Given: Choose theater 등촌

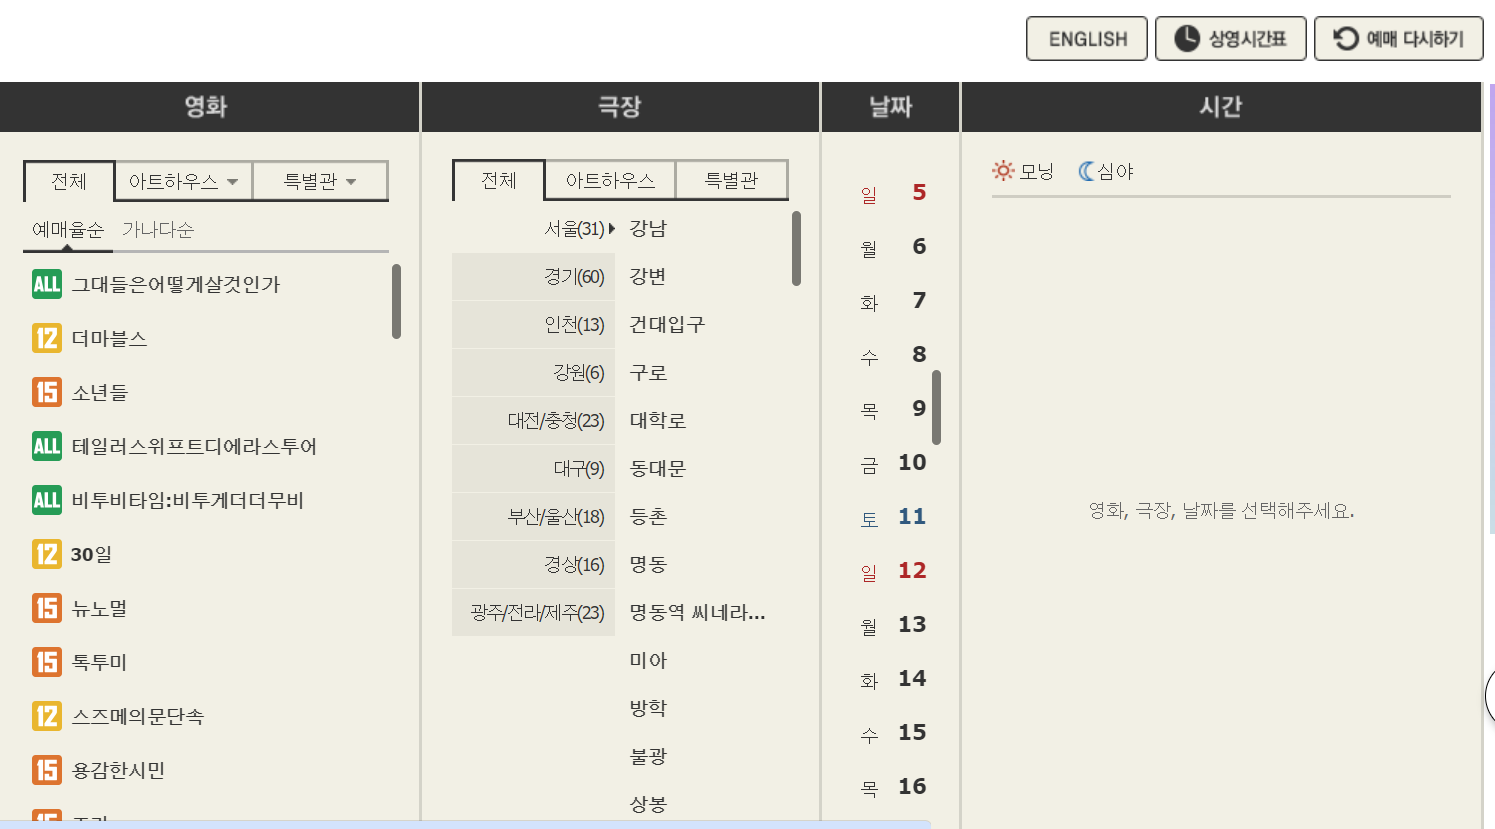Looking at the screenshot, I should coord(648,516).
